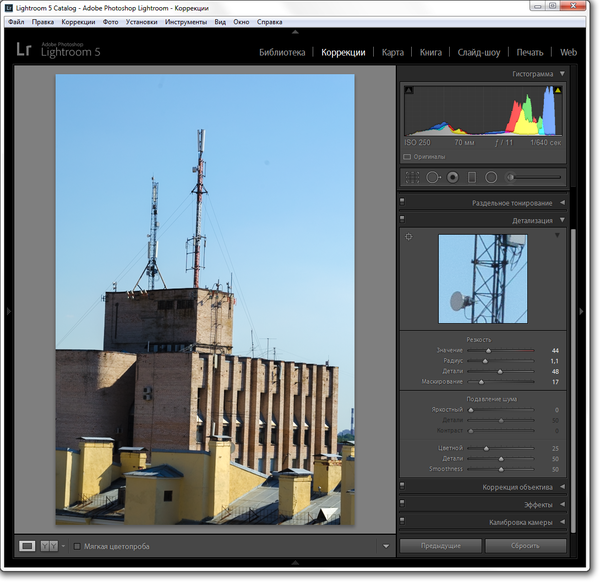Click the antenna detail preview thumbnail

tap(483, 279)
